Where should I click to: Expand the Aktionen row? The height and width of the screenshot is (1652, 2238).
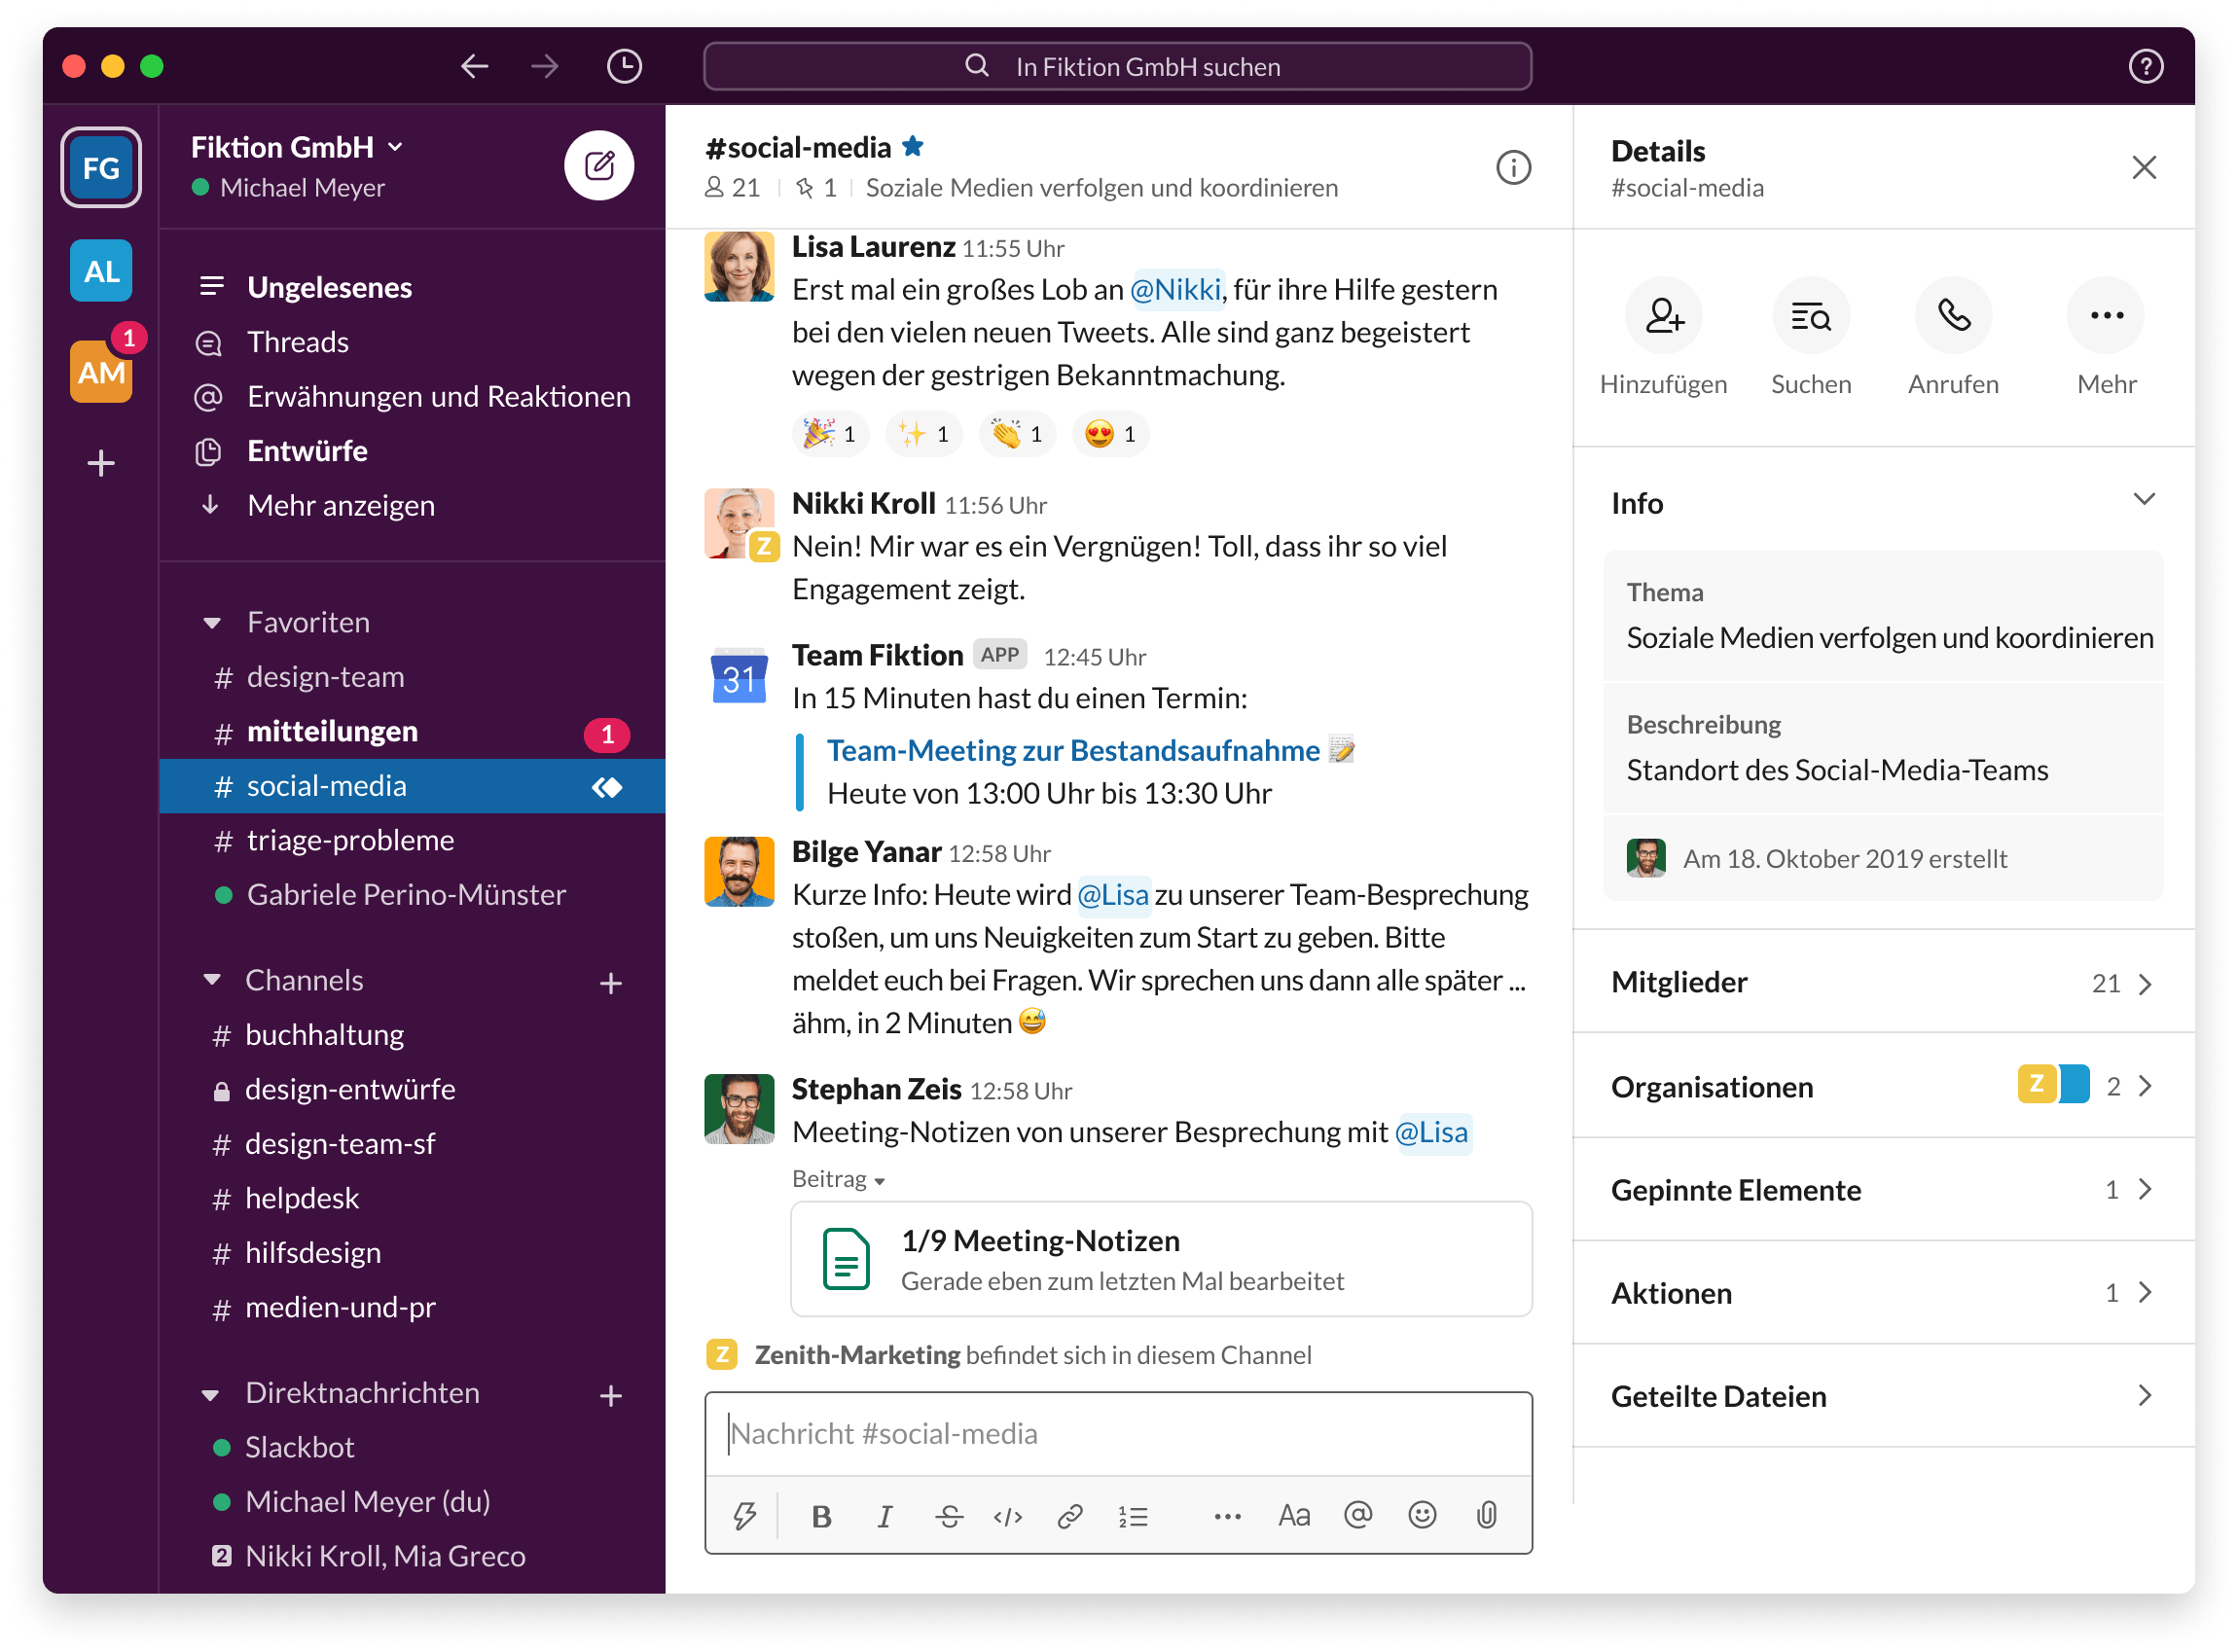coord(1883,1292)
